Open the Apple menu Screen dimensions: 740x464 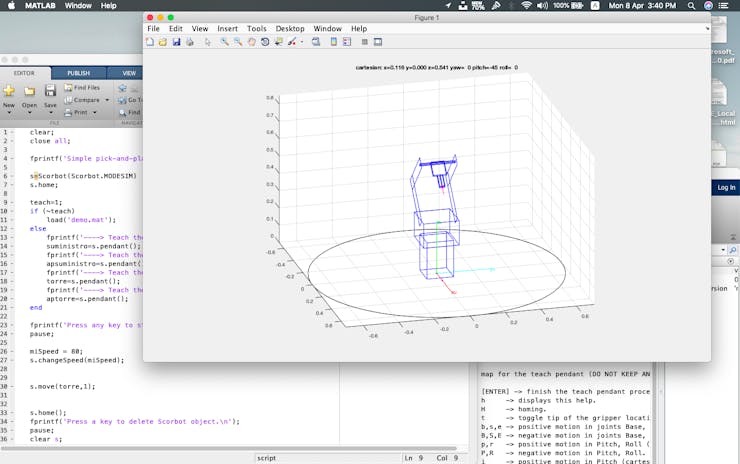point(11,6)
